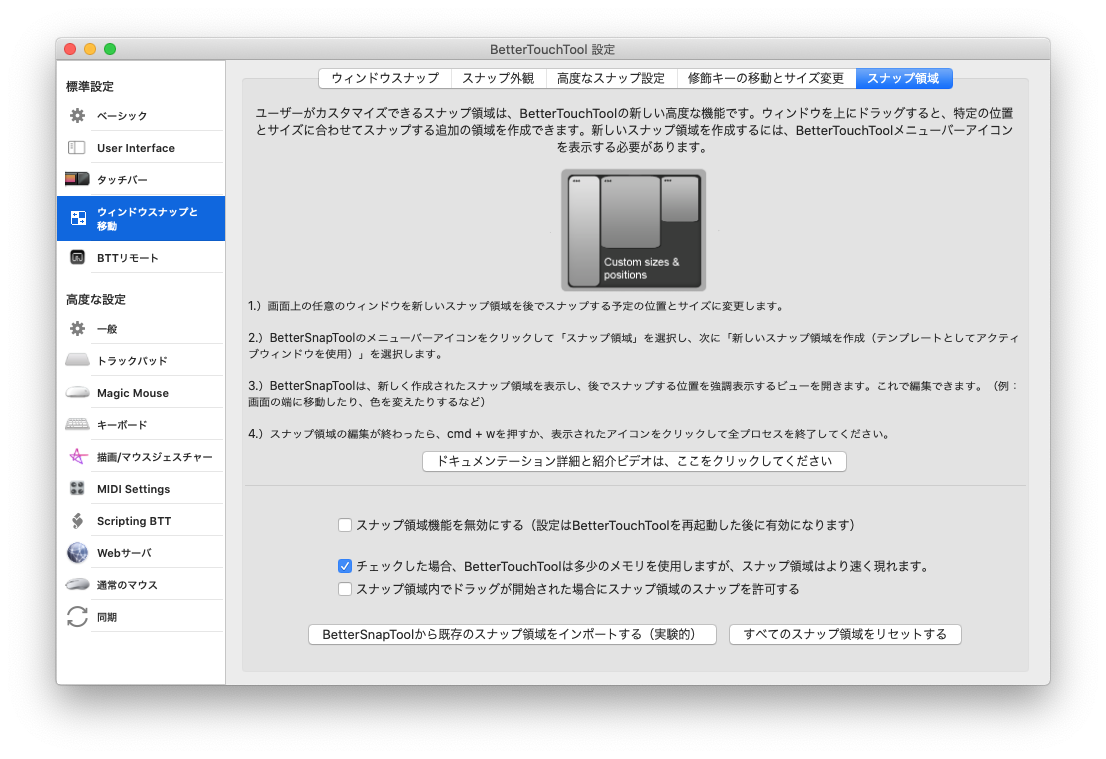This screenshot has width=1106, height=759.
Task: Select タッチバー in the sidebar
Action: pyautogui.click(x=141, y=179)
